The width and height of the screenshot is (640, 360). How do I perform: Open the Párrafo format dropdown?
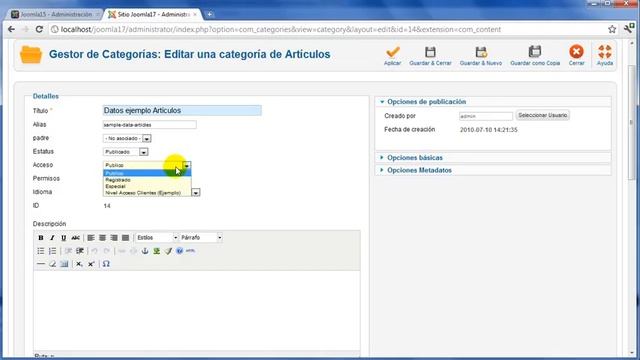[x=201, y=238]
